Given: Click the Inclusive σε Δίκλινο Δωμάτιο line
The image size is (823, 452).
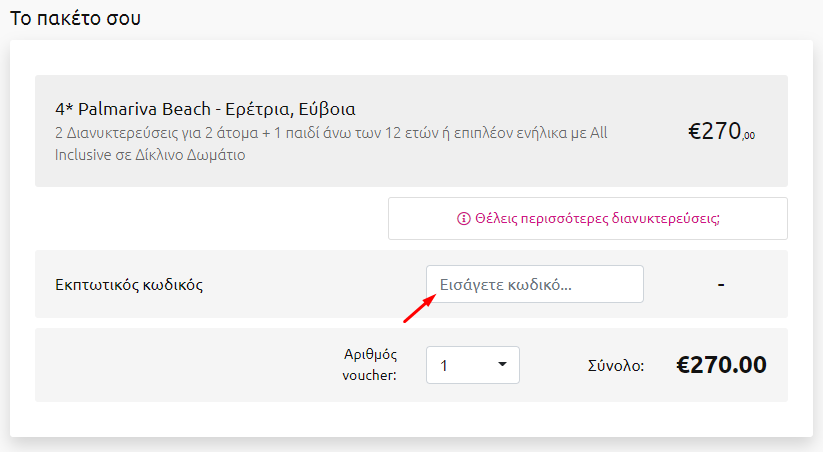Looking at the screenshot, I should pos(150,155).
